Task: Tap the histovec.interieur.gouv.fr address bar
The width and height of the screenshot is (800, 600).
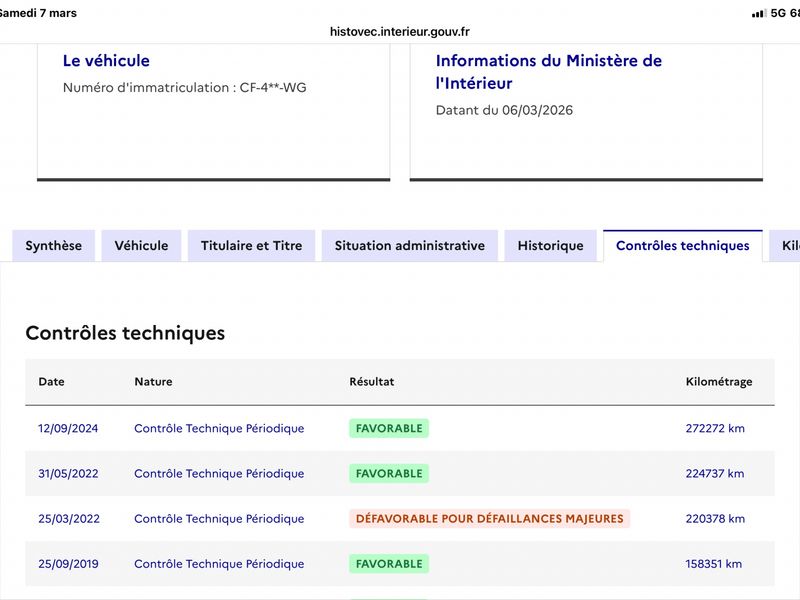Action: click(x=400, y=31)
